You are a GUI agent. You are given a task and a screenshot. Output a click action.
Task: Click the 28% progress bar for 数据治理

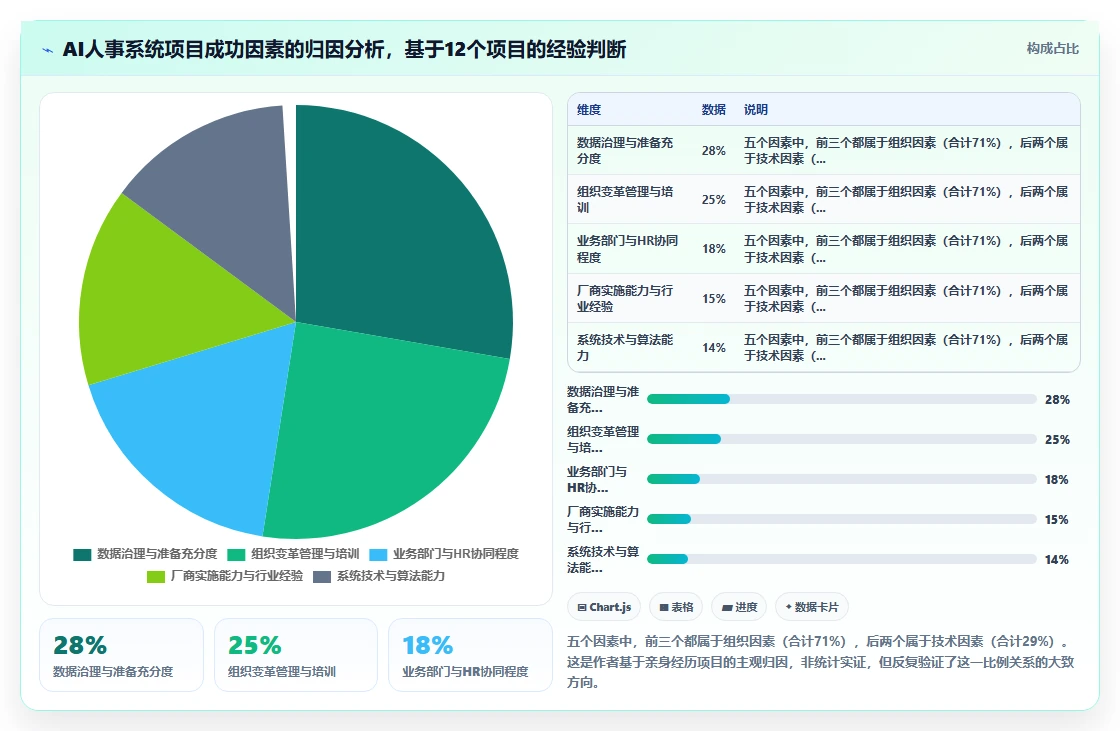(841, 399)
